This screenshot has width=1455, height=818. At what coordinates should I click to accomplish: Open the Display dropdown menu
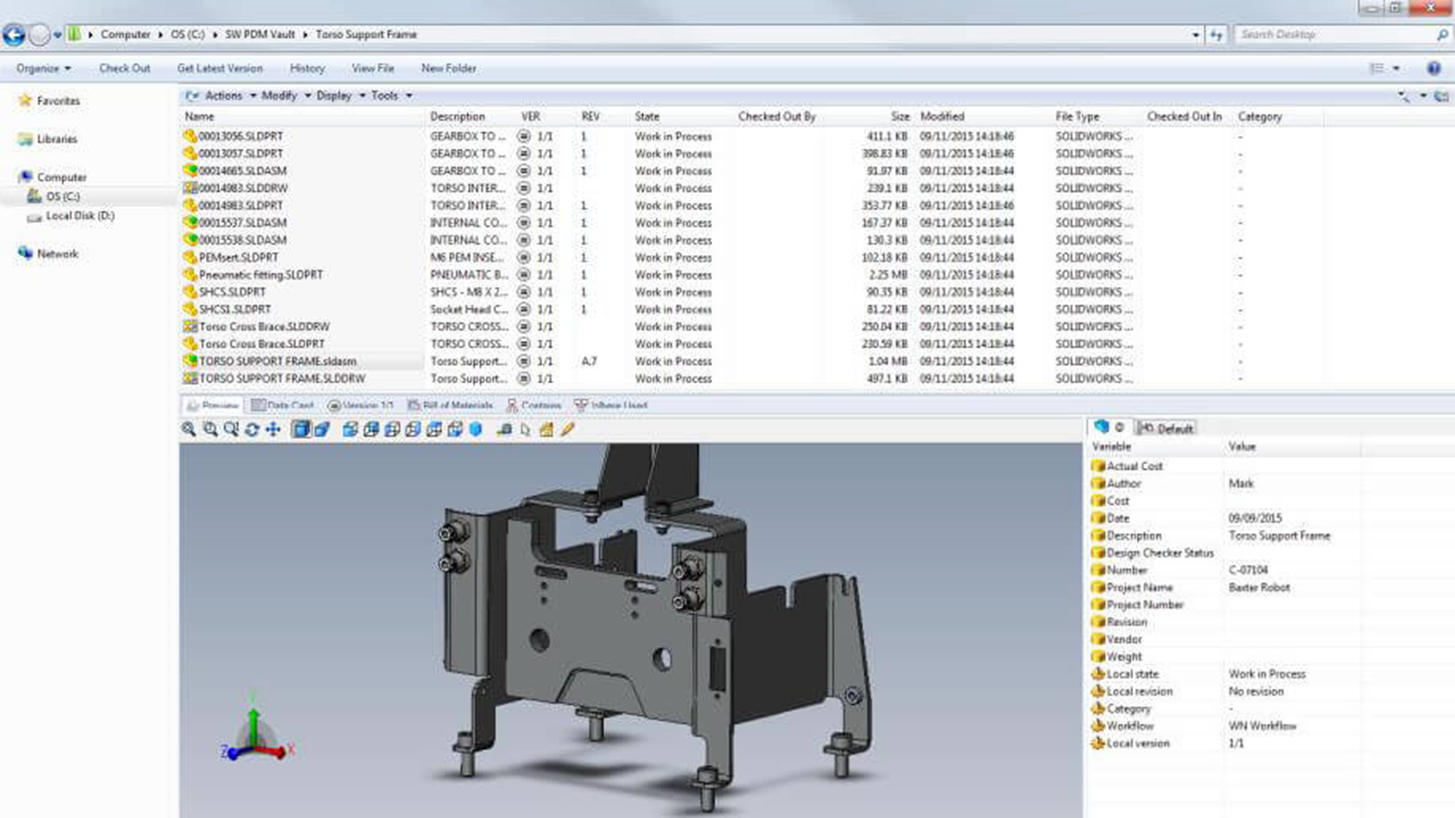tap(336, 96)
